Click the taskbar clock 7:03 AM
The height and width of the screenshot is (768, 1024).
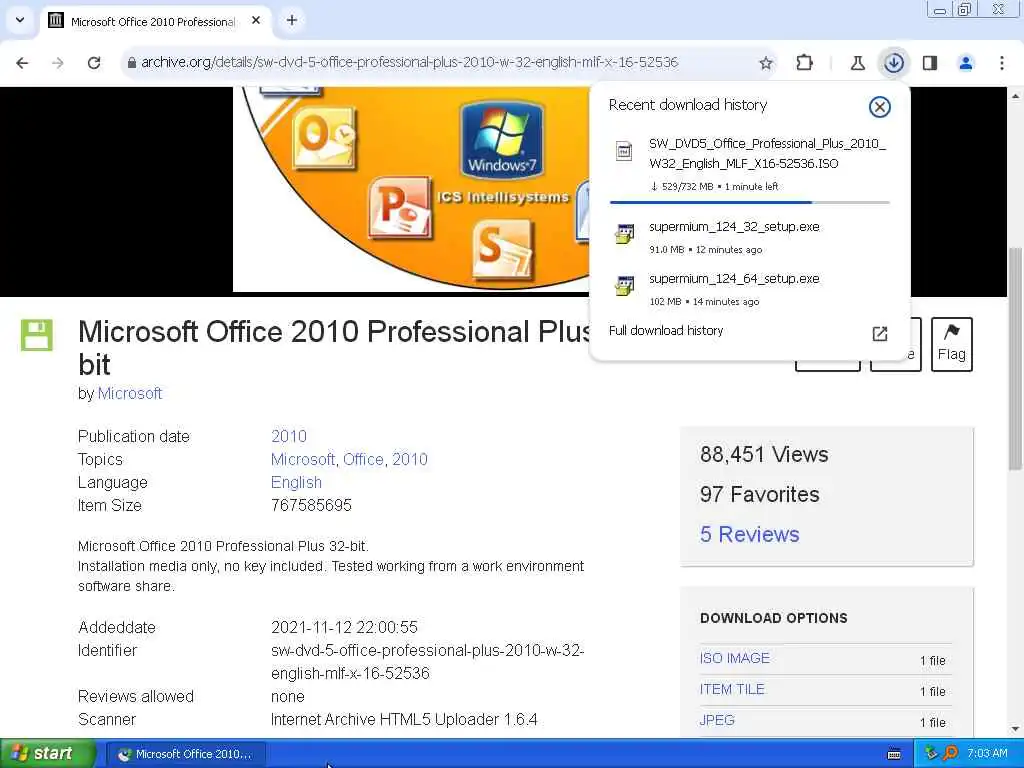987,753
